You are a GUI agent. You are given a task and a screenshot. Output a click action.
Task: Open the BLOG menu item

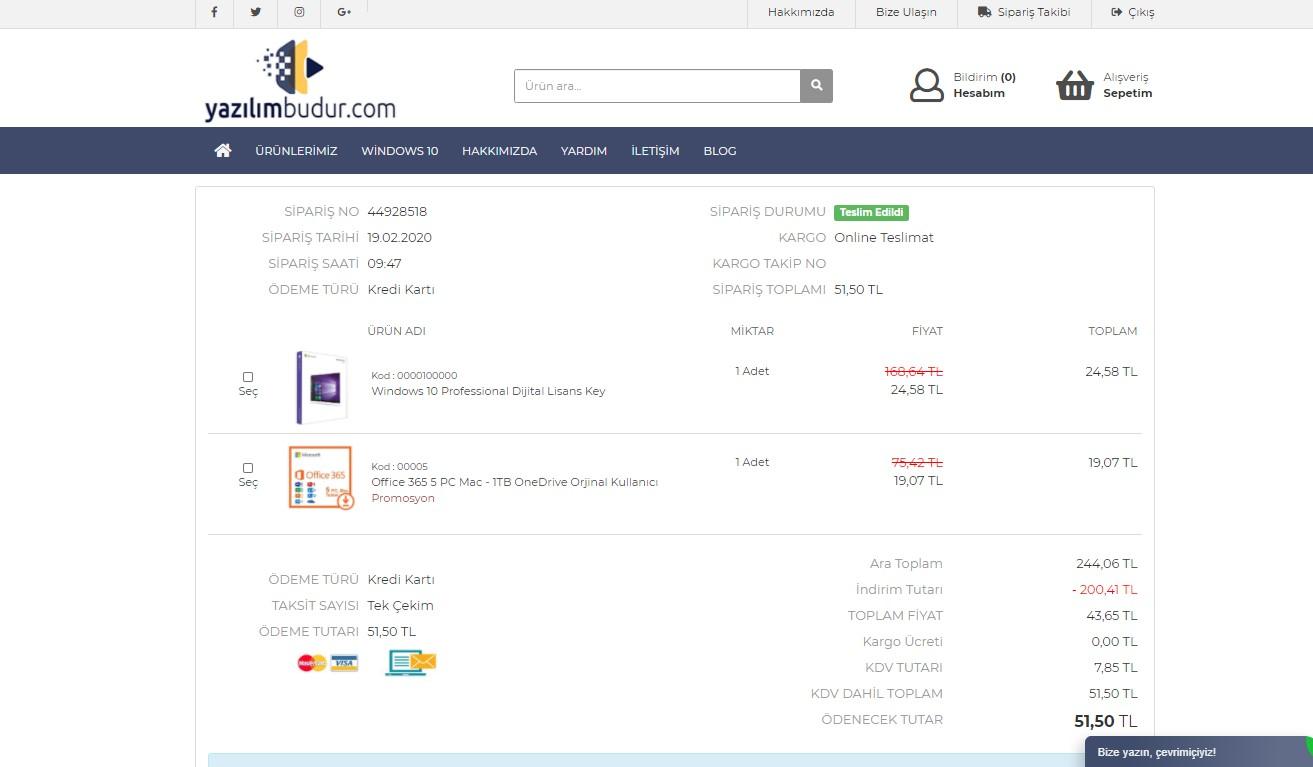(x=720, y=151)
